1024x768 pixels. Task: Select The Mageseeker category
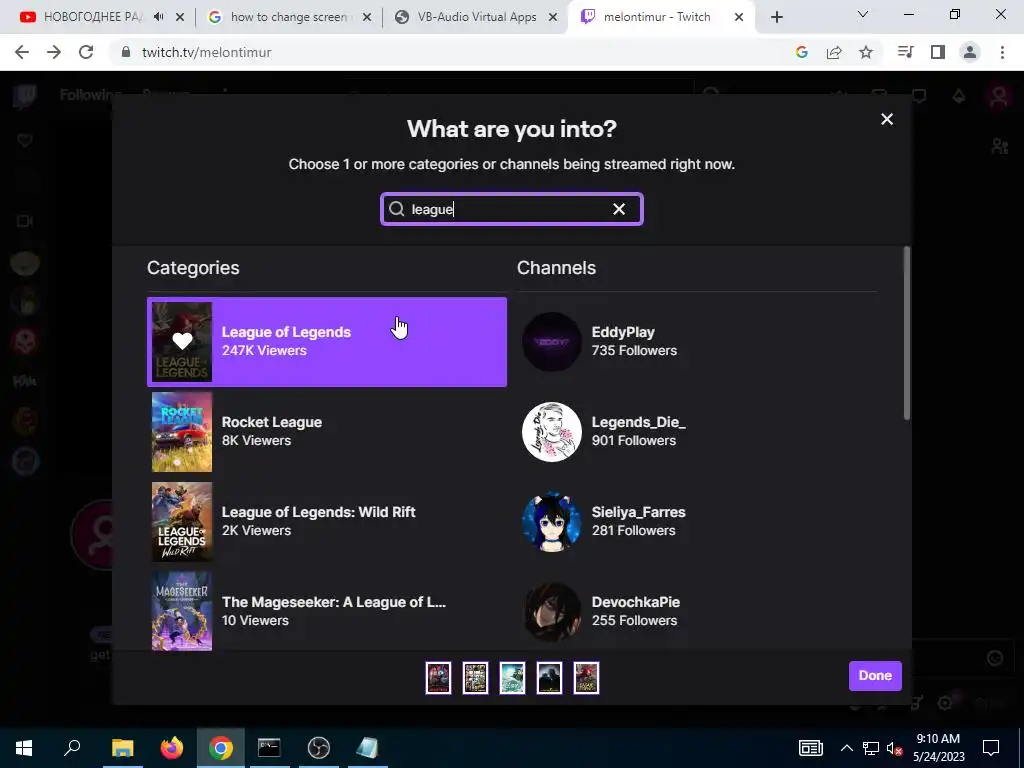coord(327,611)
